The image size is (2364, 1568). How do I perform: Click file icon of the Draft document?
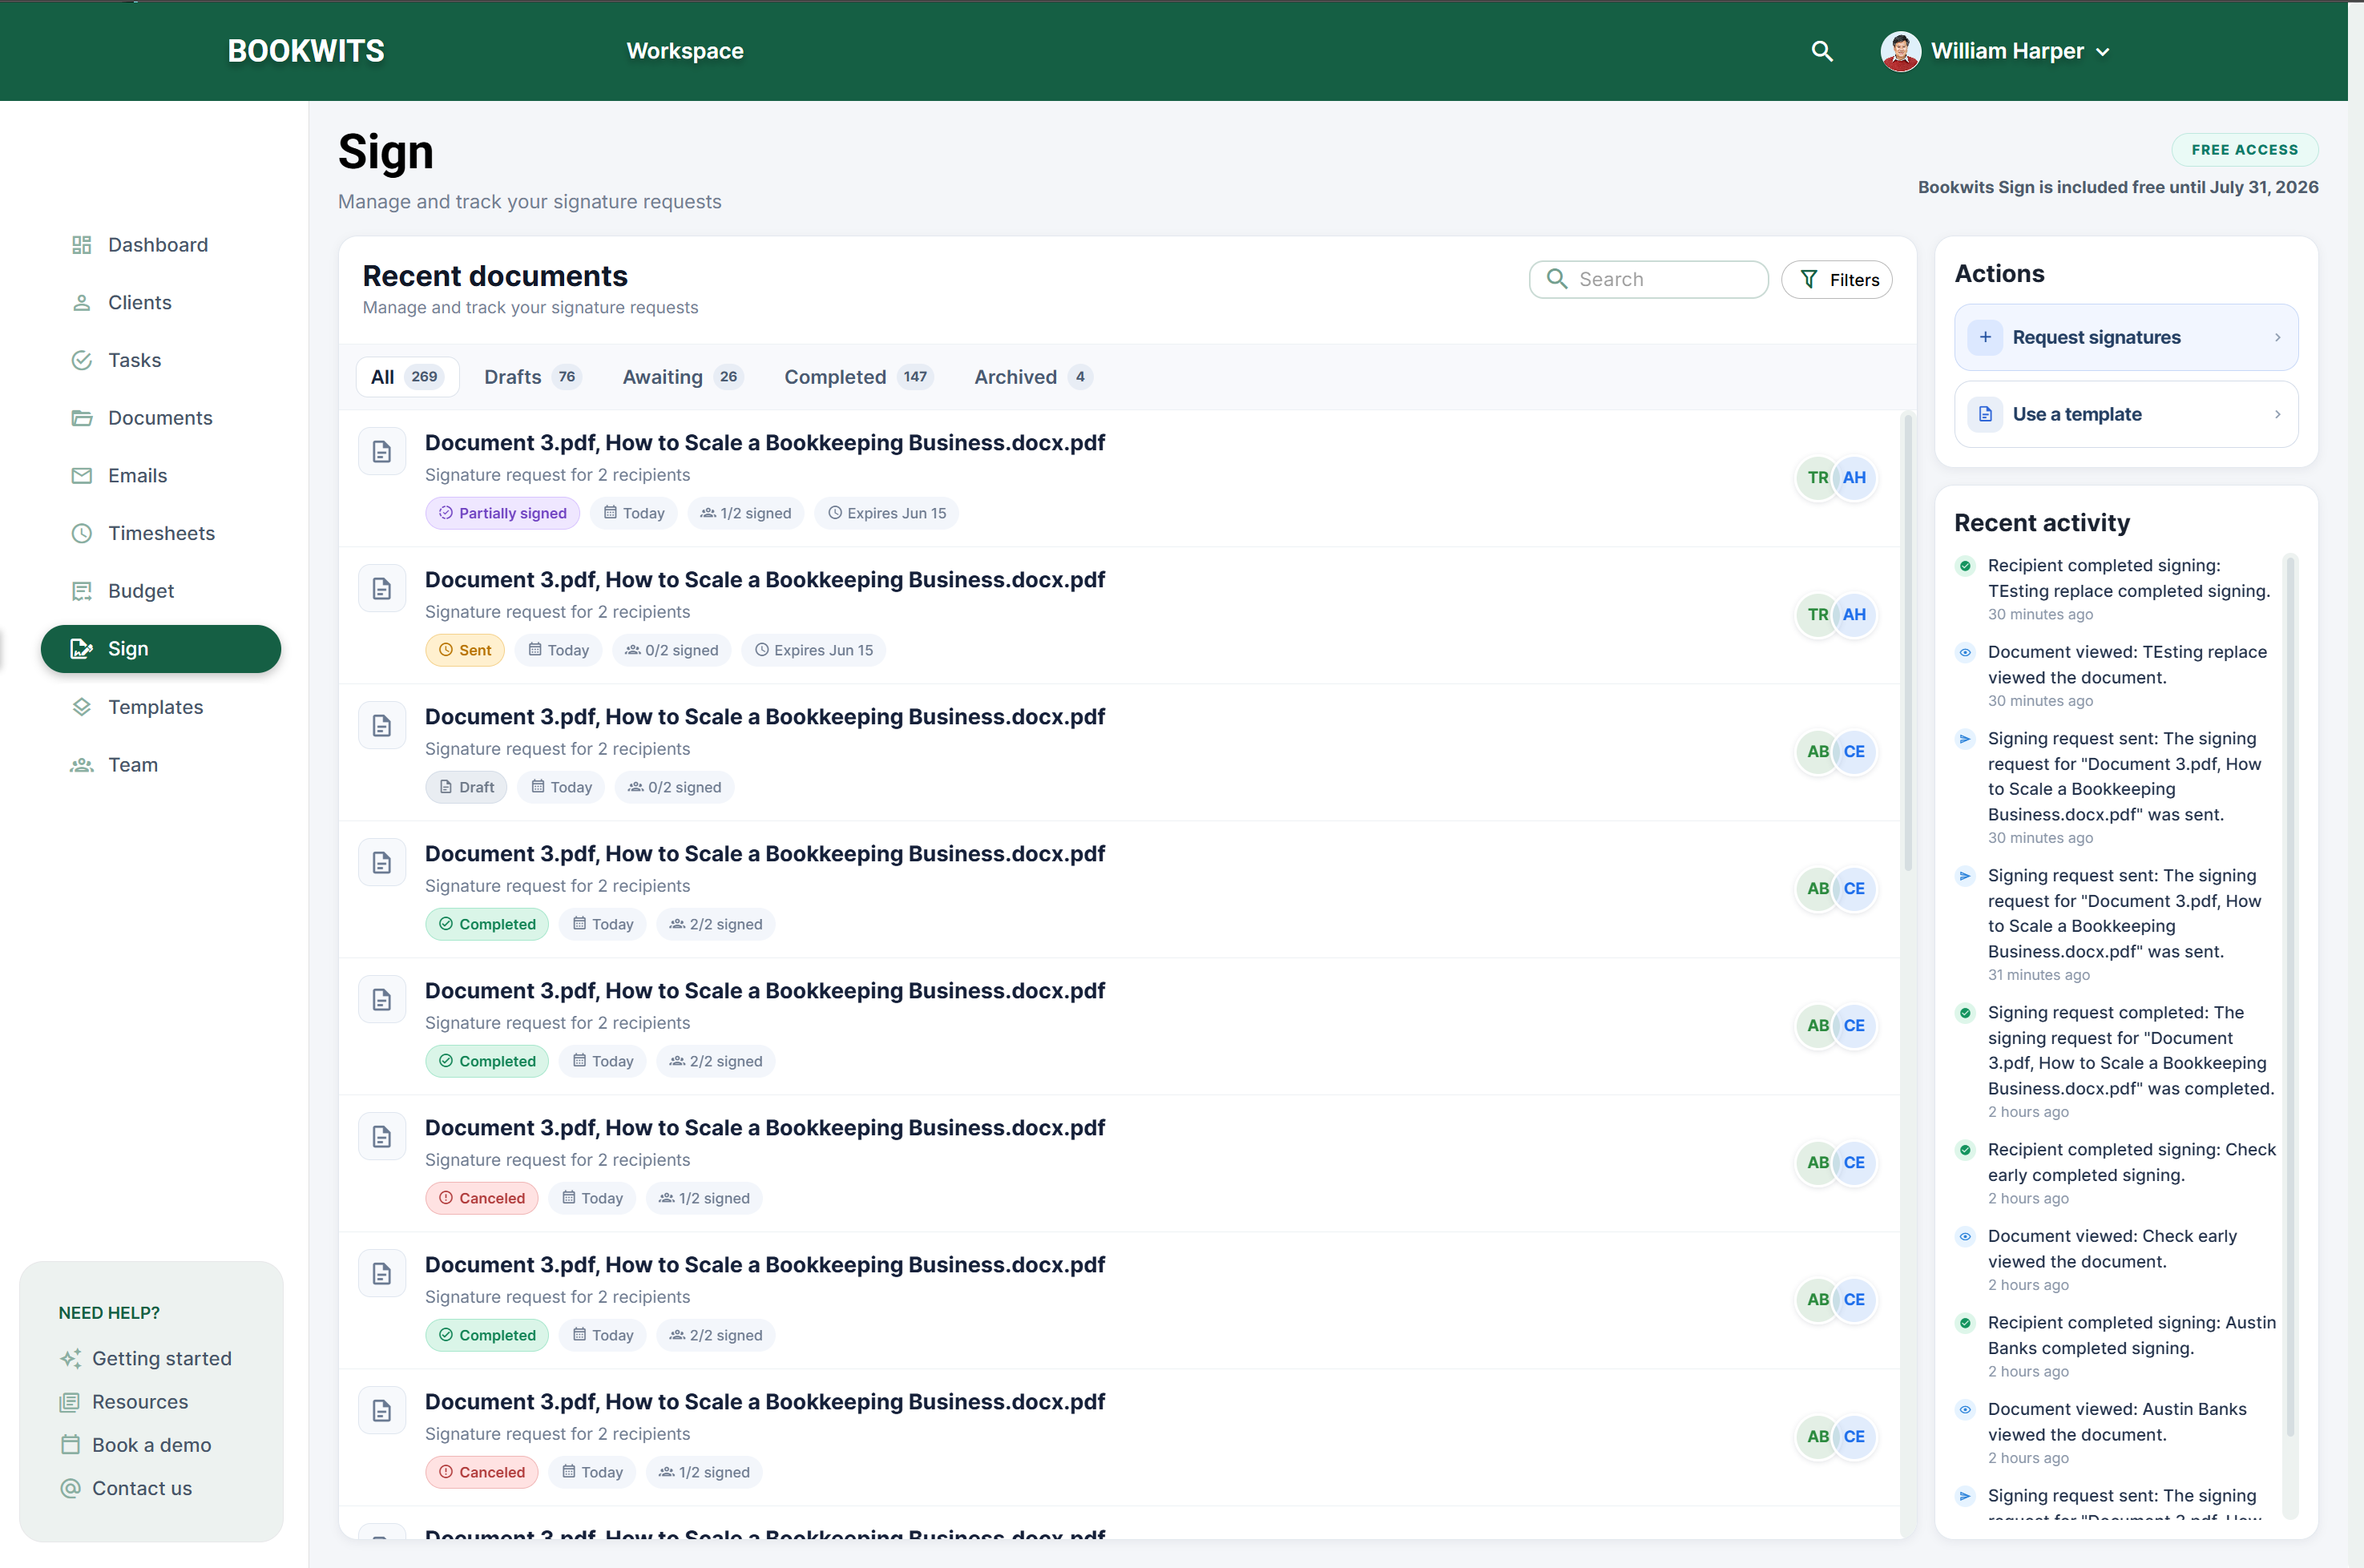pos(382,726)
